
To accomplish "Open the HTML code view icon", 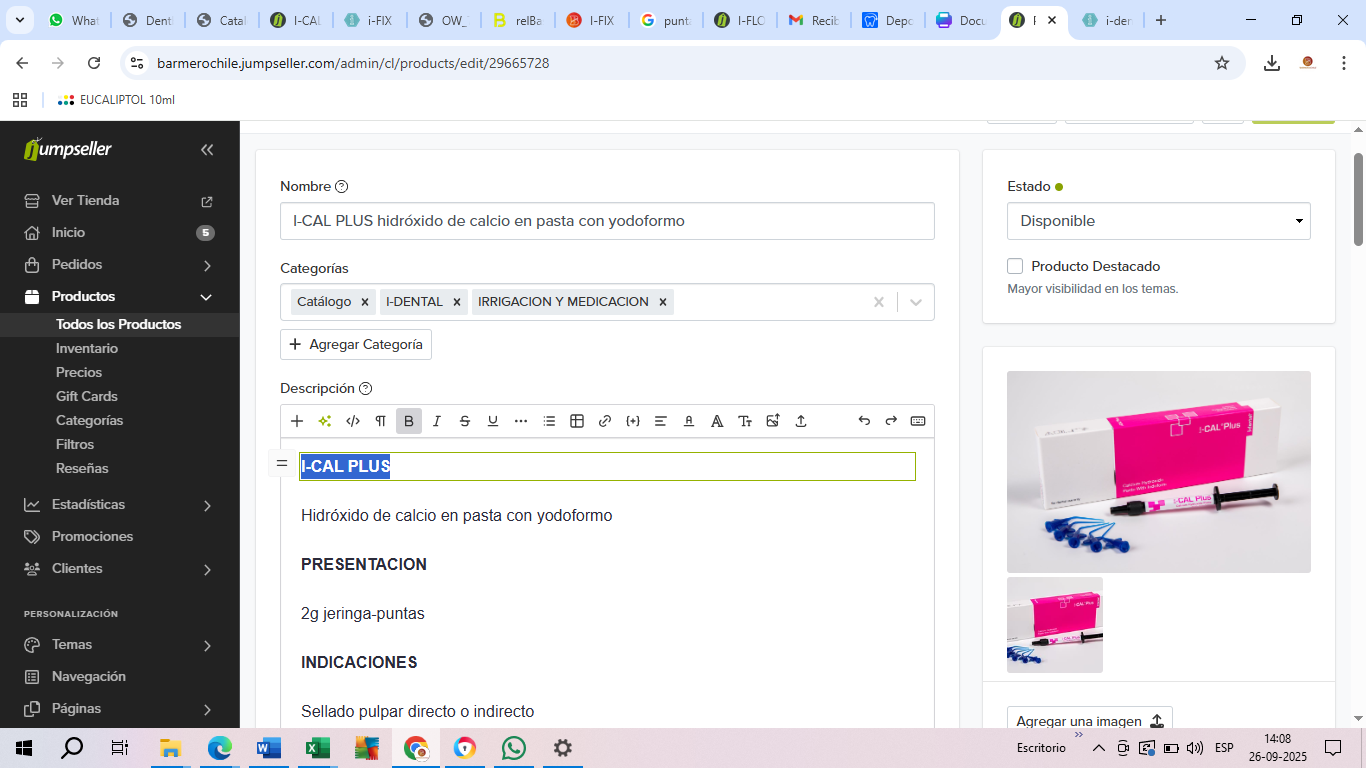I will pos(352,421).
